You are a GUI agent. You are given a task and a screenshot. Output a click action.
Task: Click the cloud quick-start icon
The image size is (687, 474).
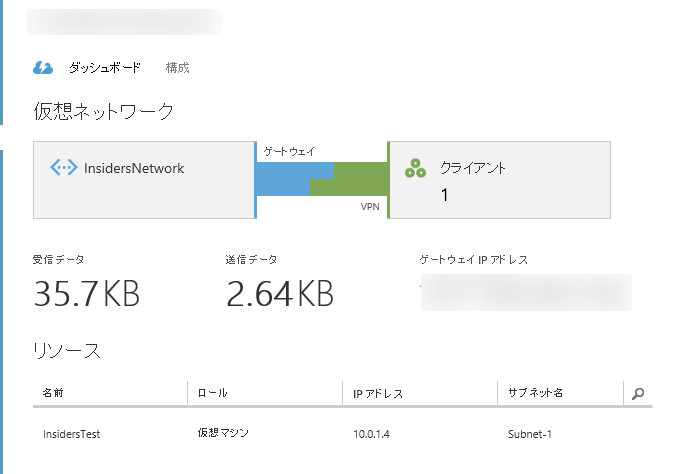tap(43, 68)
